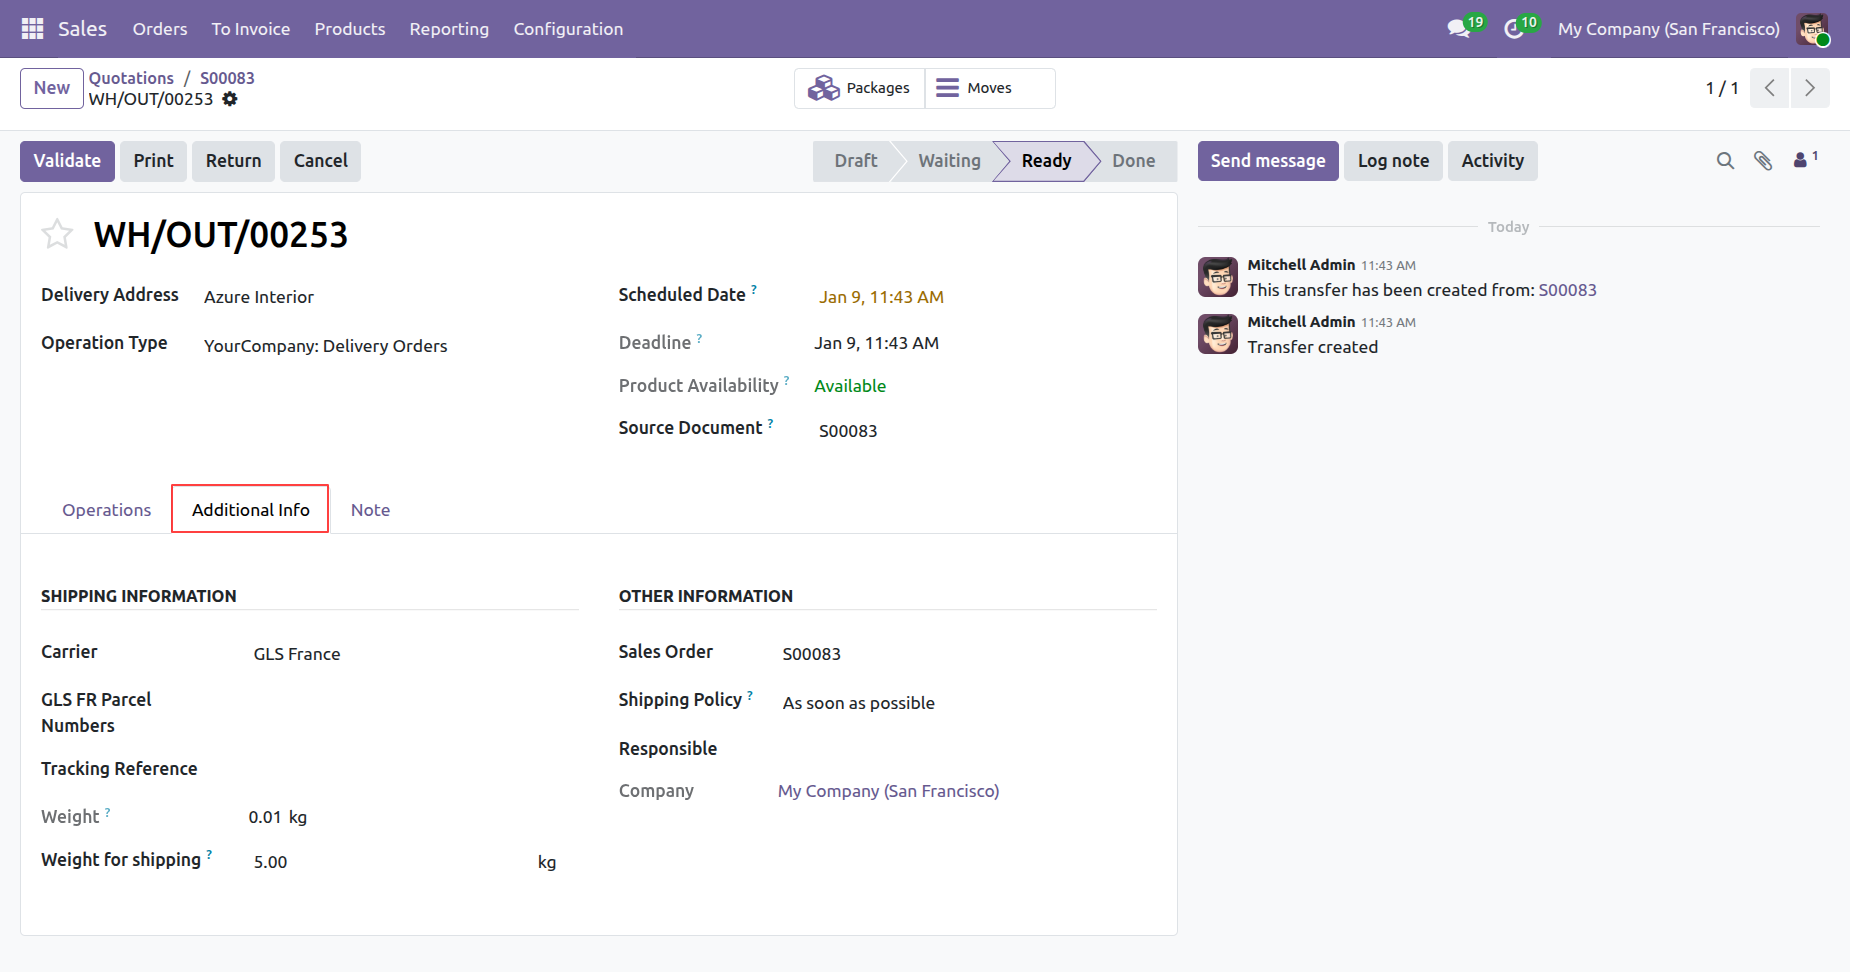Show Shipping Policy help tooltip icon

(x=750, y=694)
